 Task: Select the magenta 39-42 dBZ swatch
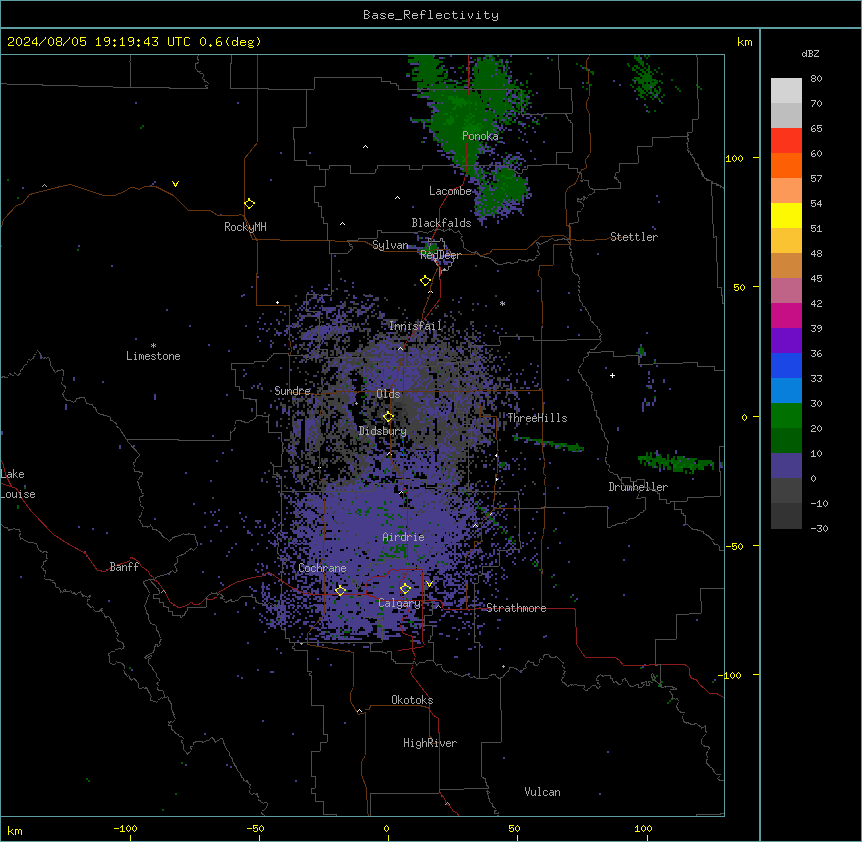786,315
